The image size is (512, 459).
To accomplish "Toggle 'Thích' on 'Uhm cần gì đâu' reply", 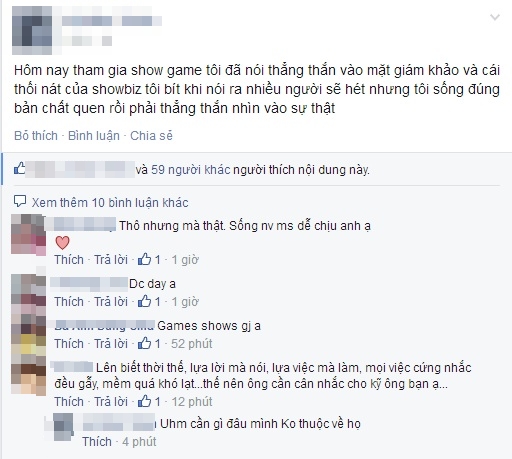I will [x=97, y=442].
